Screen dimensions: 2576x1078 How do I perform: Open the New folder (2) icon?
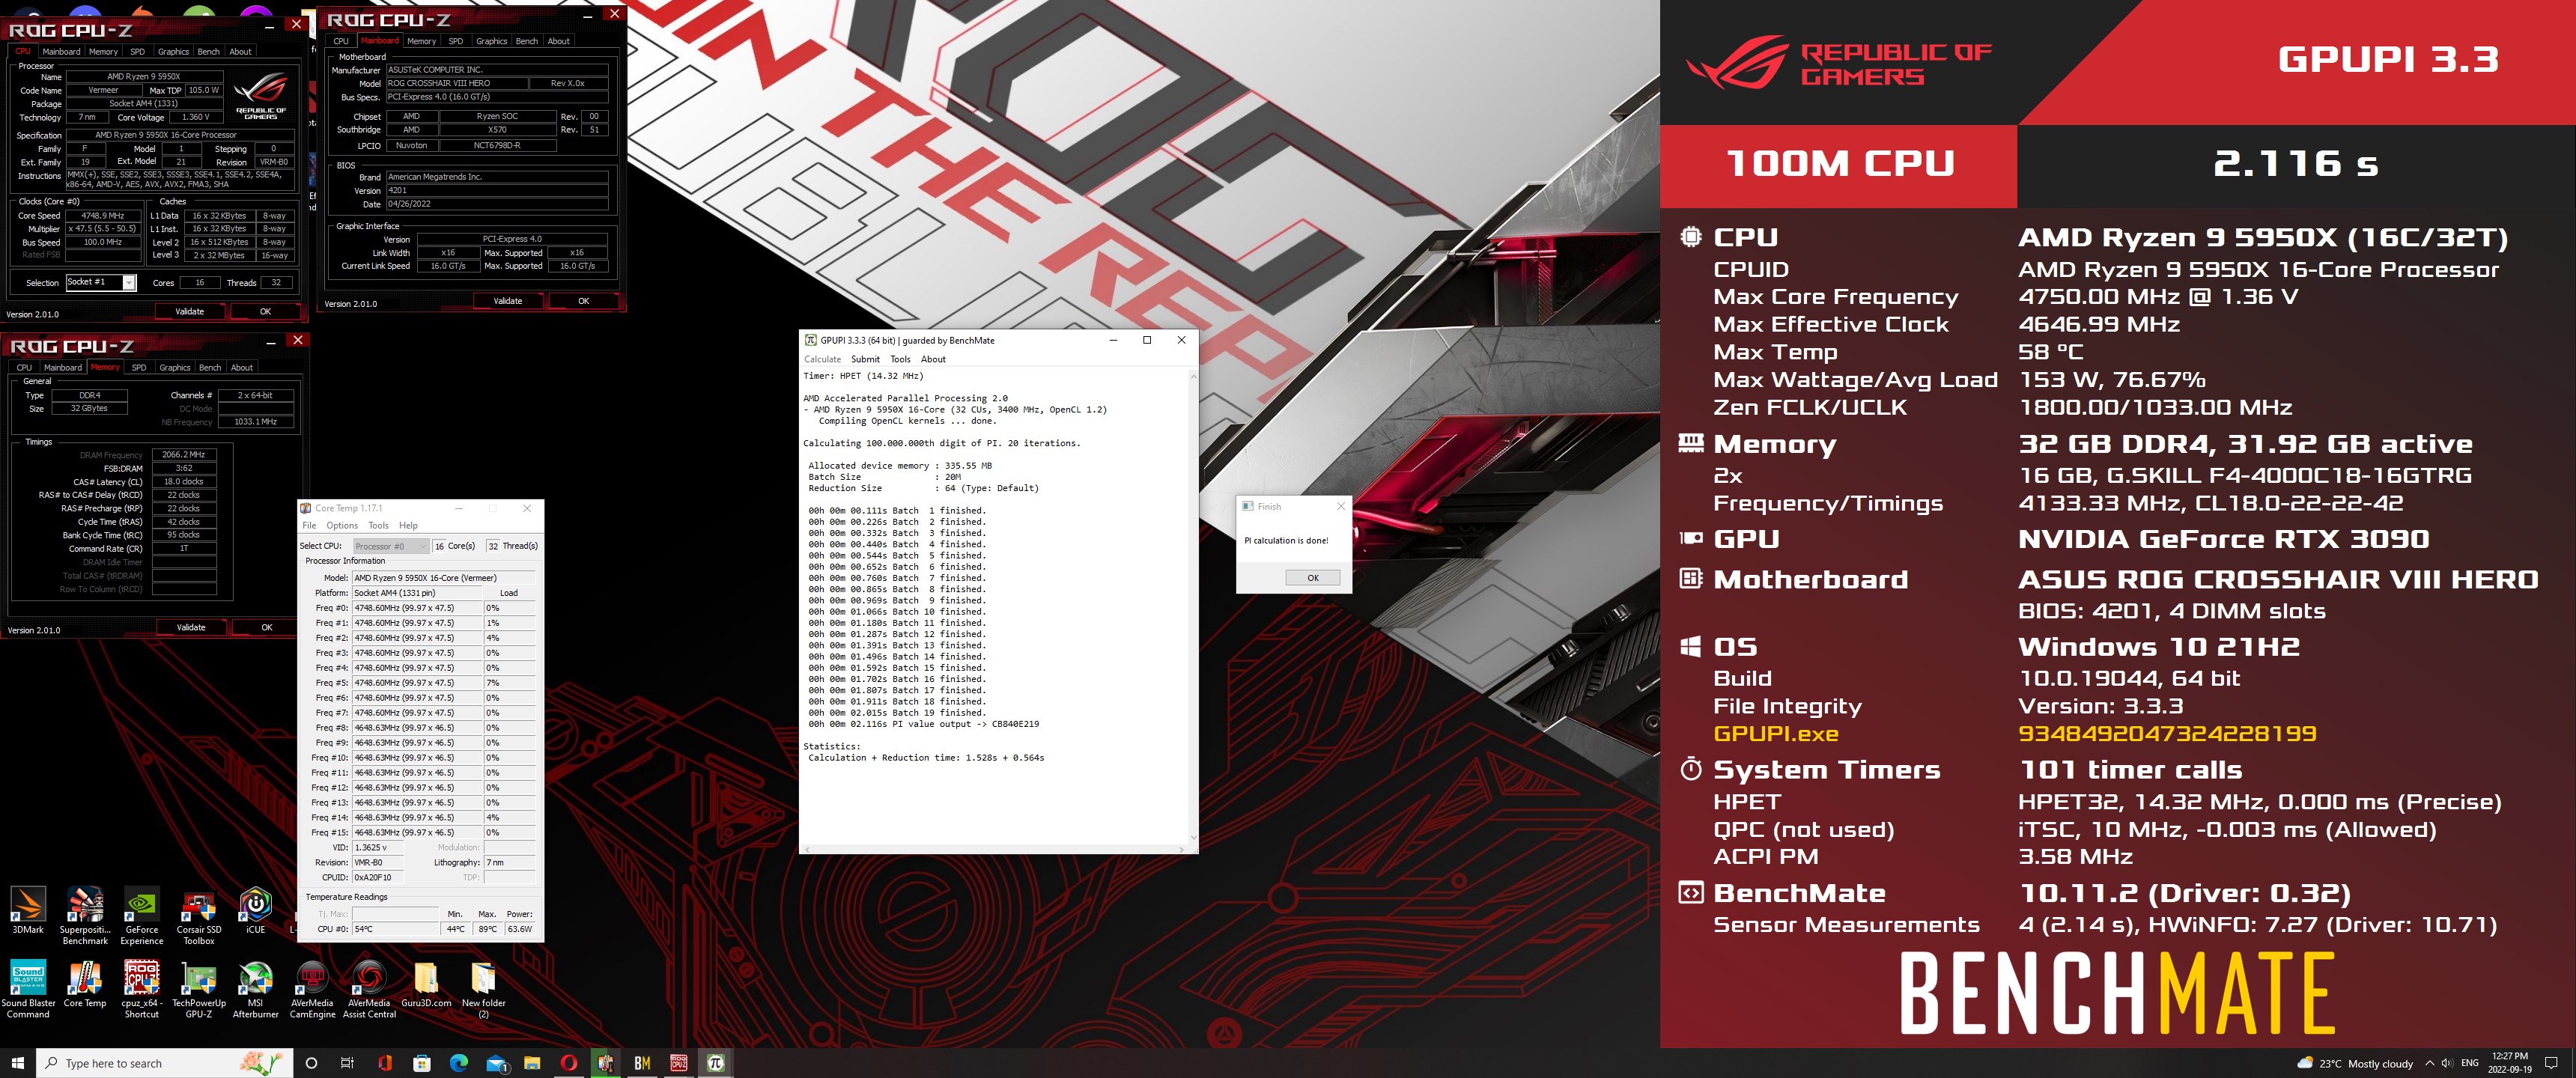[x=483, y=990]
